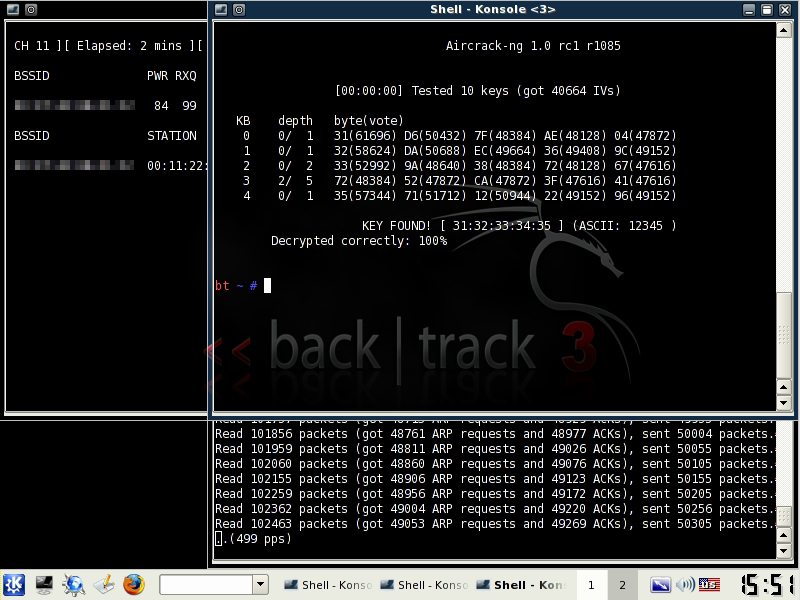Screen dimensions: 800x600
Task: Click the '35(57344)' vote entry in KB 4
Action: [x=365, y=196]
